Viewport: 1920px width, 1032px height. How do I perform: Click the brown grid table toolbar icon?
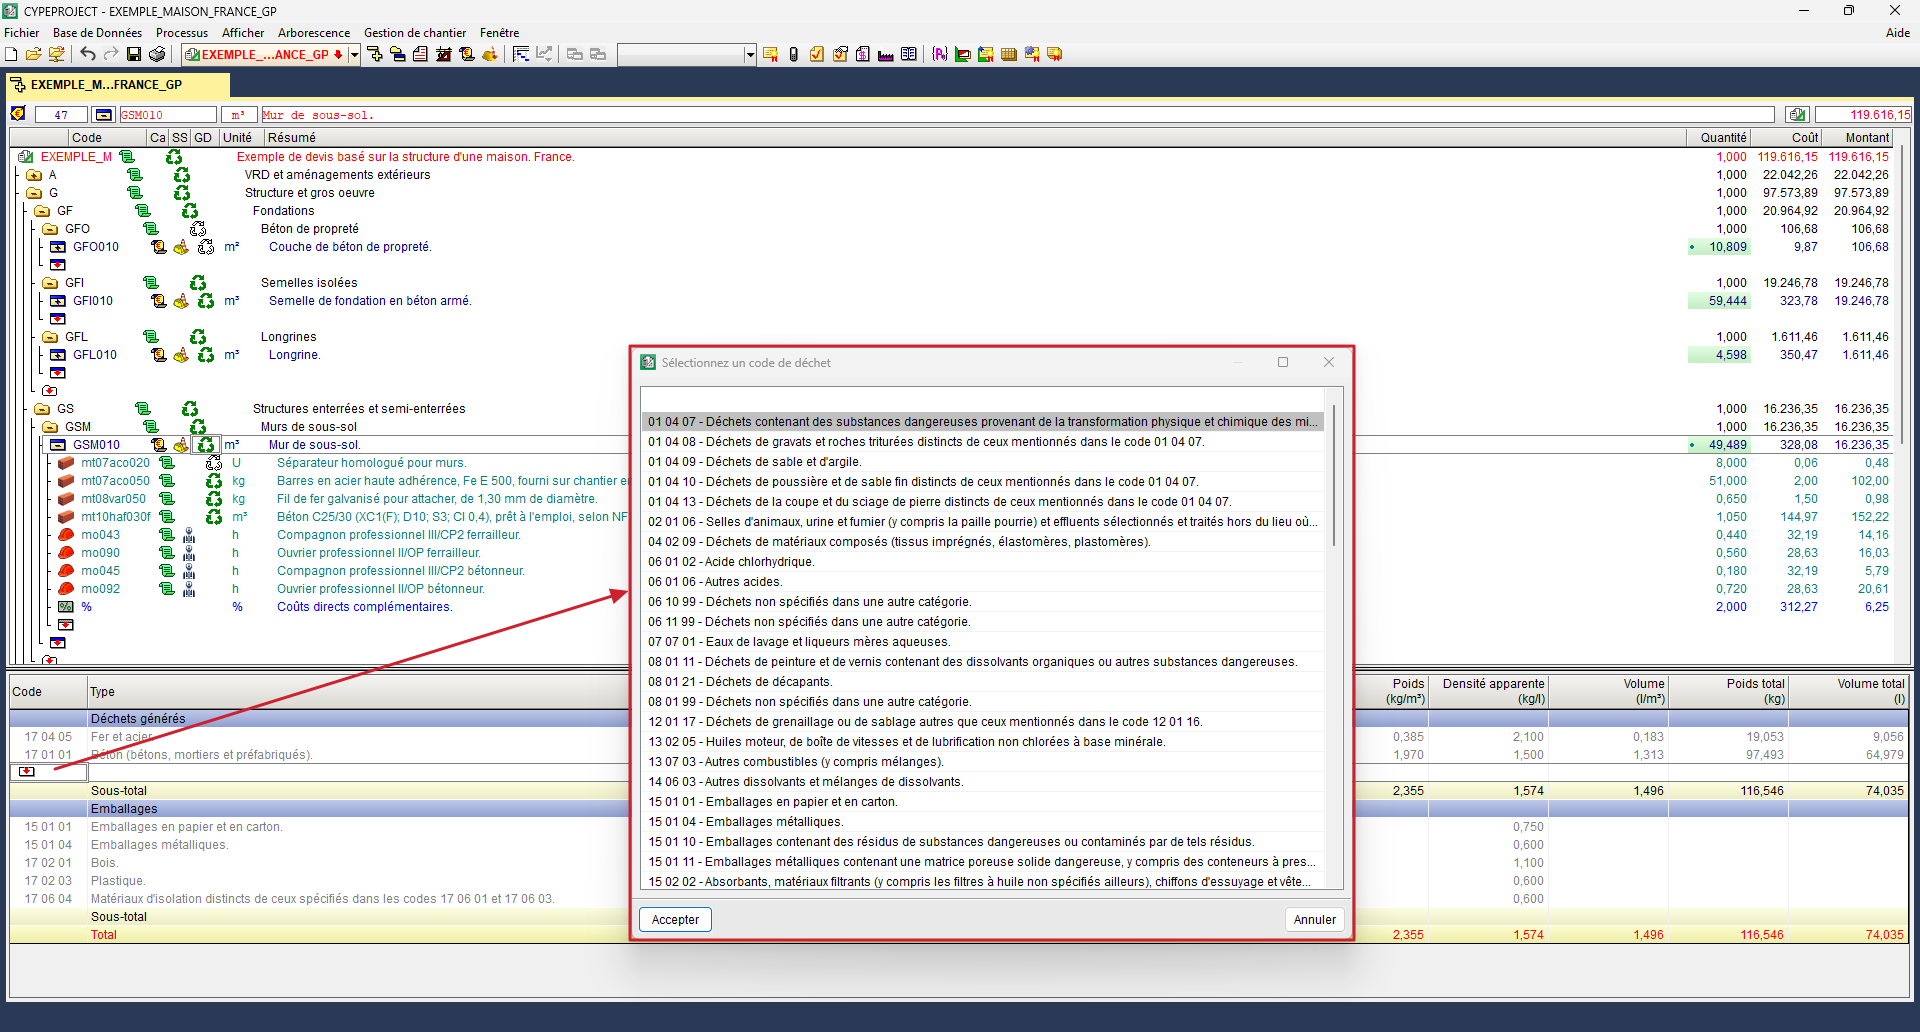(1009, 54)
